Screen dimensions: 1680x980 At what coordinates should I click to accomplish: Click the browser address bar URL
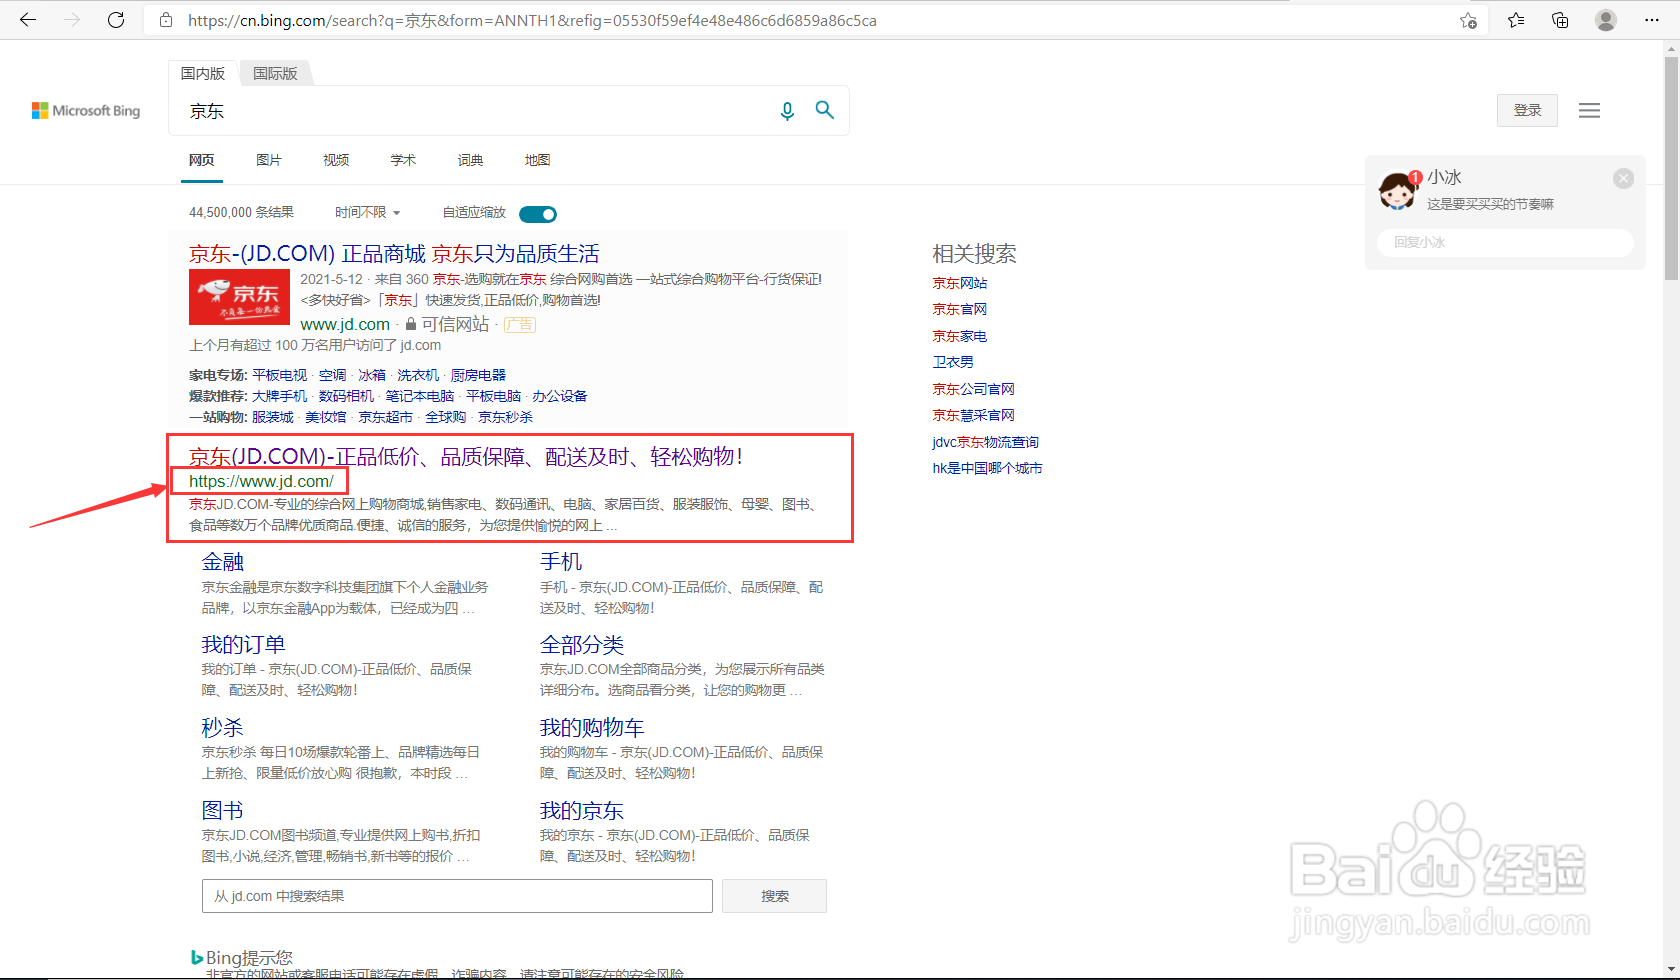point(532,20)
